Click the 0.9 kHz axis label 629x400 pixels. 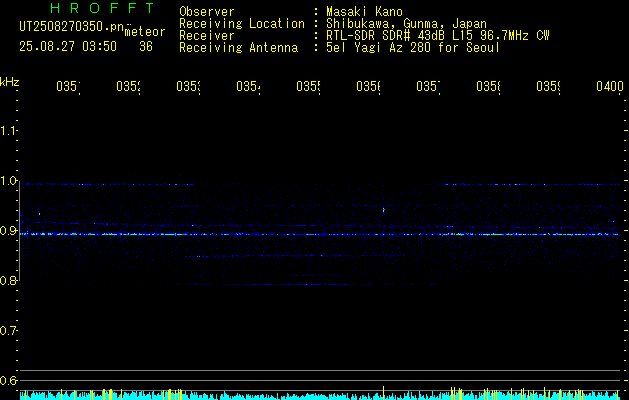click(8, 230)
